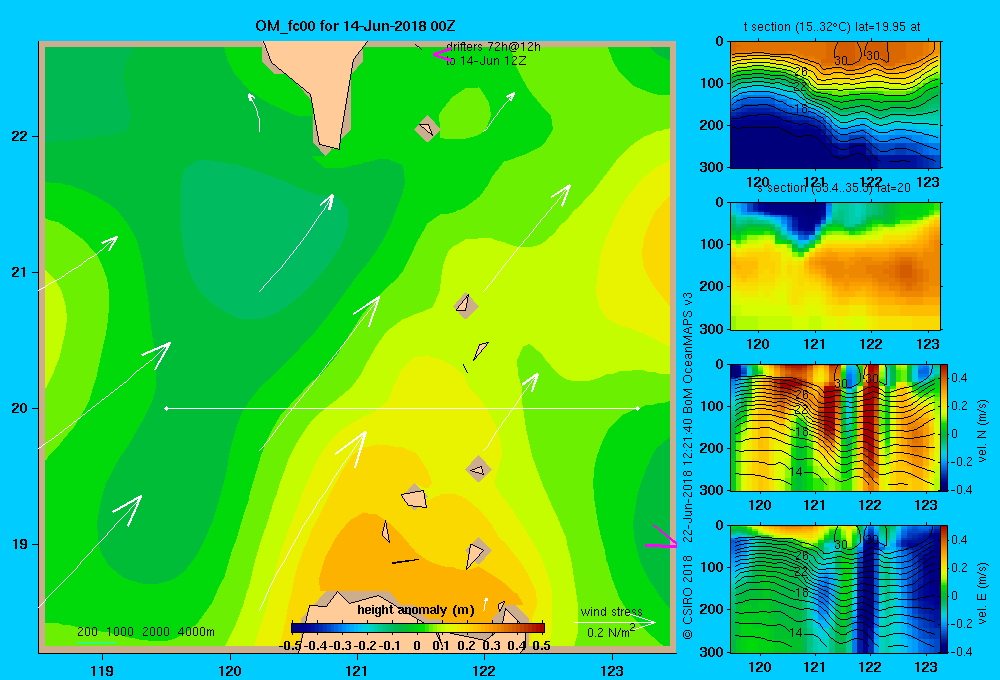
Task: Select the magenta drifter marker beside the drifters label
Action: [441, 54]
